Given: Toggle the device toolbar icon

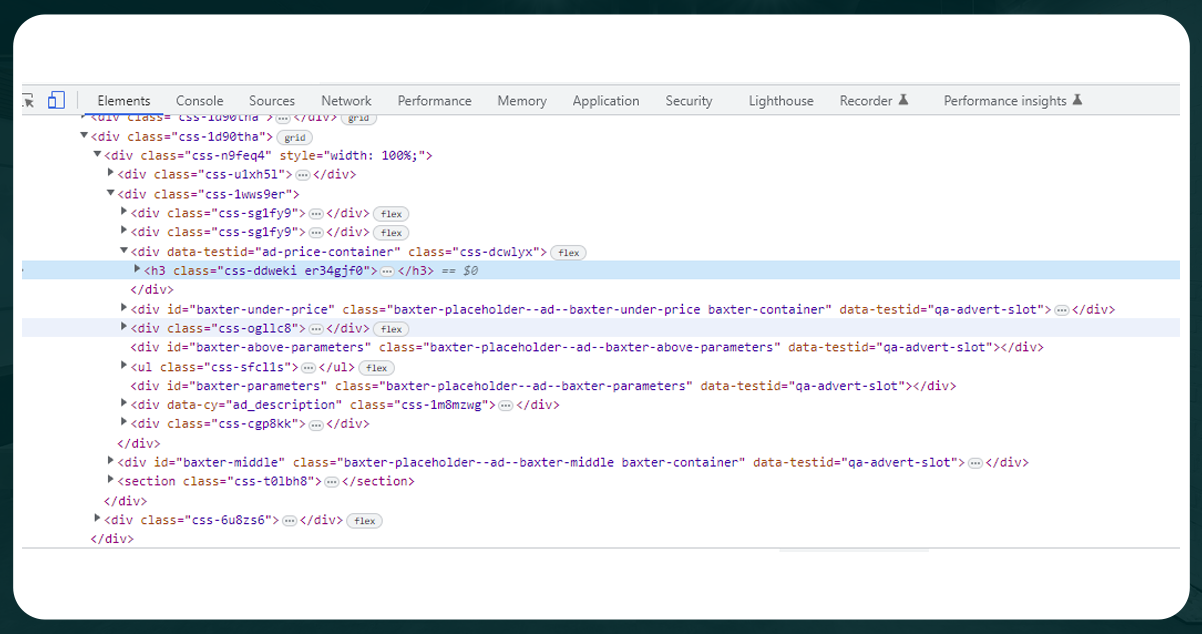Looking at the screenshot, I should [x=56, y=100].
